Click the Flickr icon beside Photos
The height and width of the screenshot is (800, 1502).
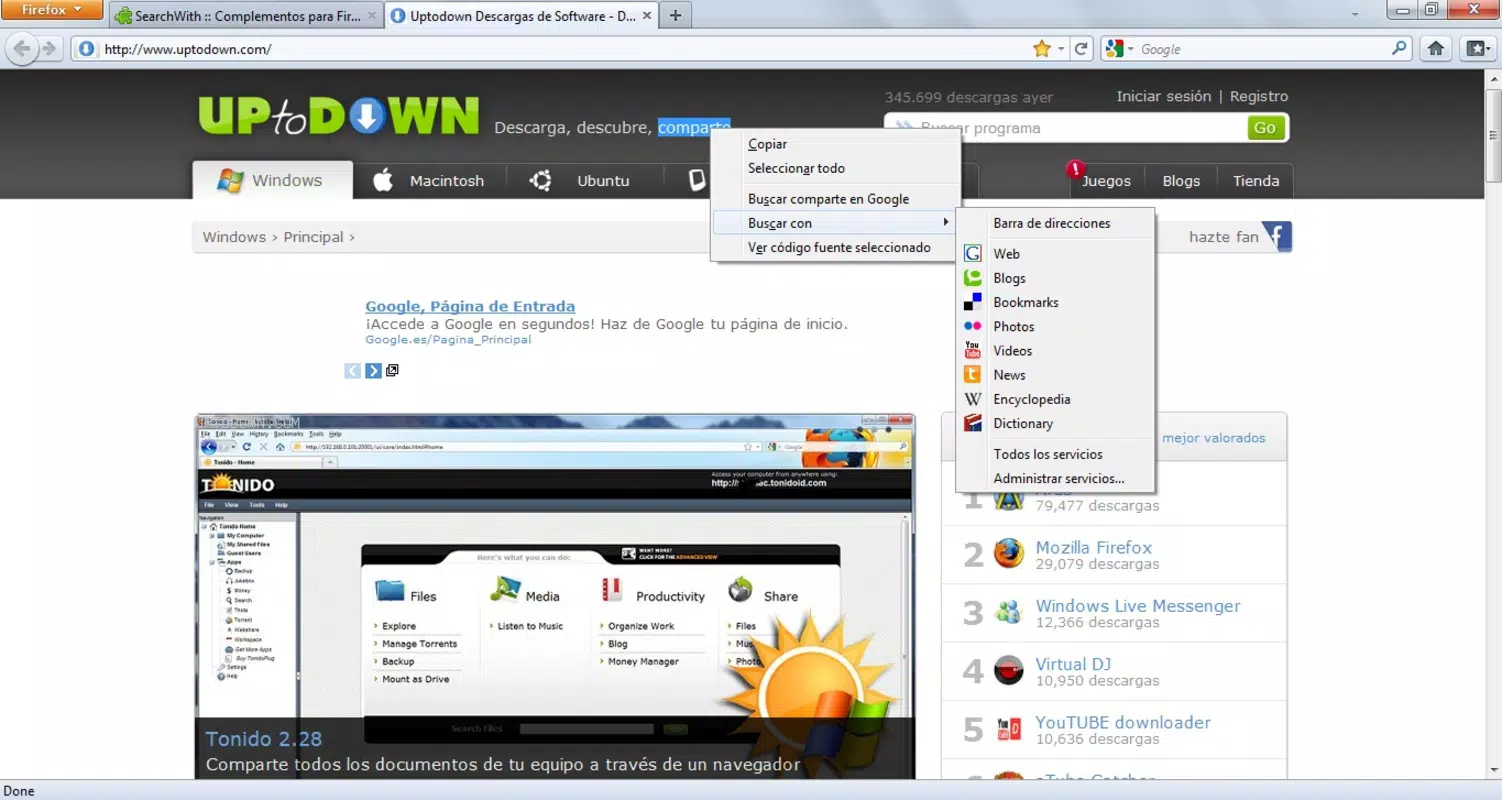click(x=972, y=326)
